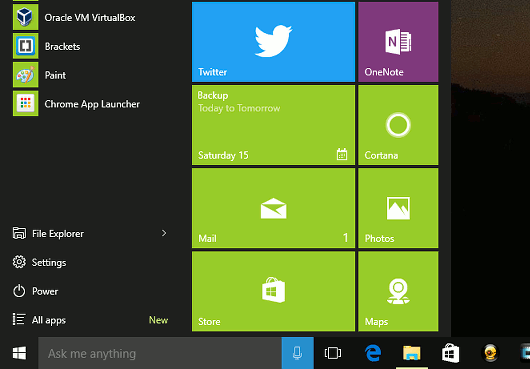Click the File Explorer label
The height and width of the screenshot is (369, 530).
[x=58, y=233]
